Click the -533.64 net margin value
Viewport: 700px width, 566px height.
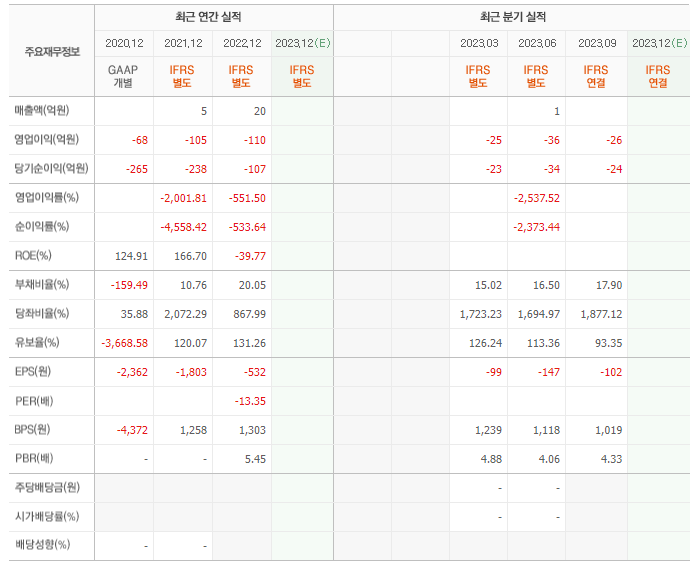pyautogui.click(x=247, y=227)
